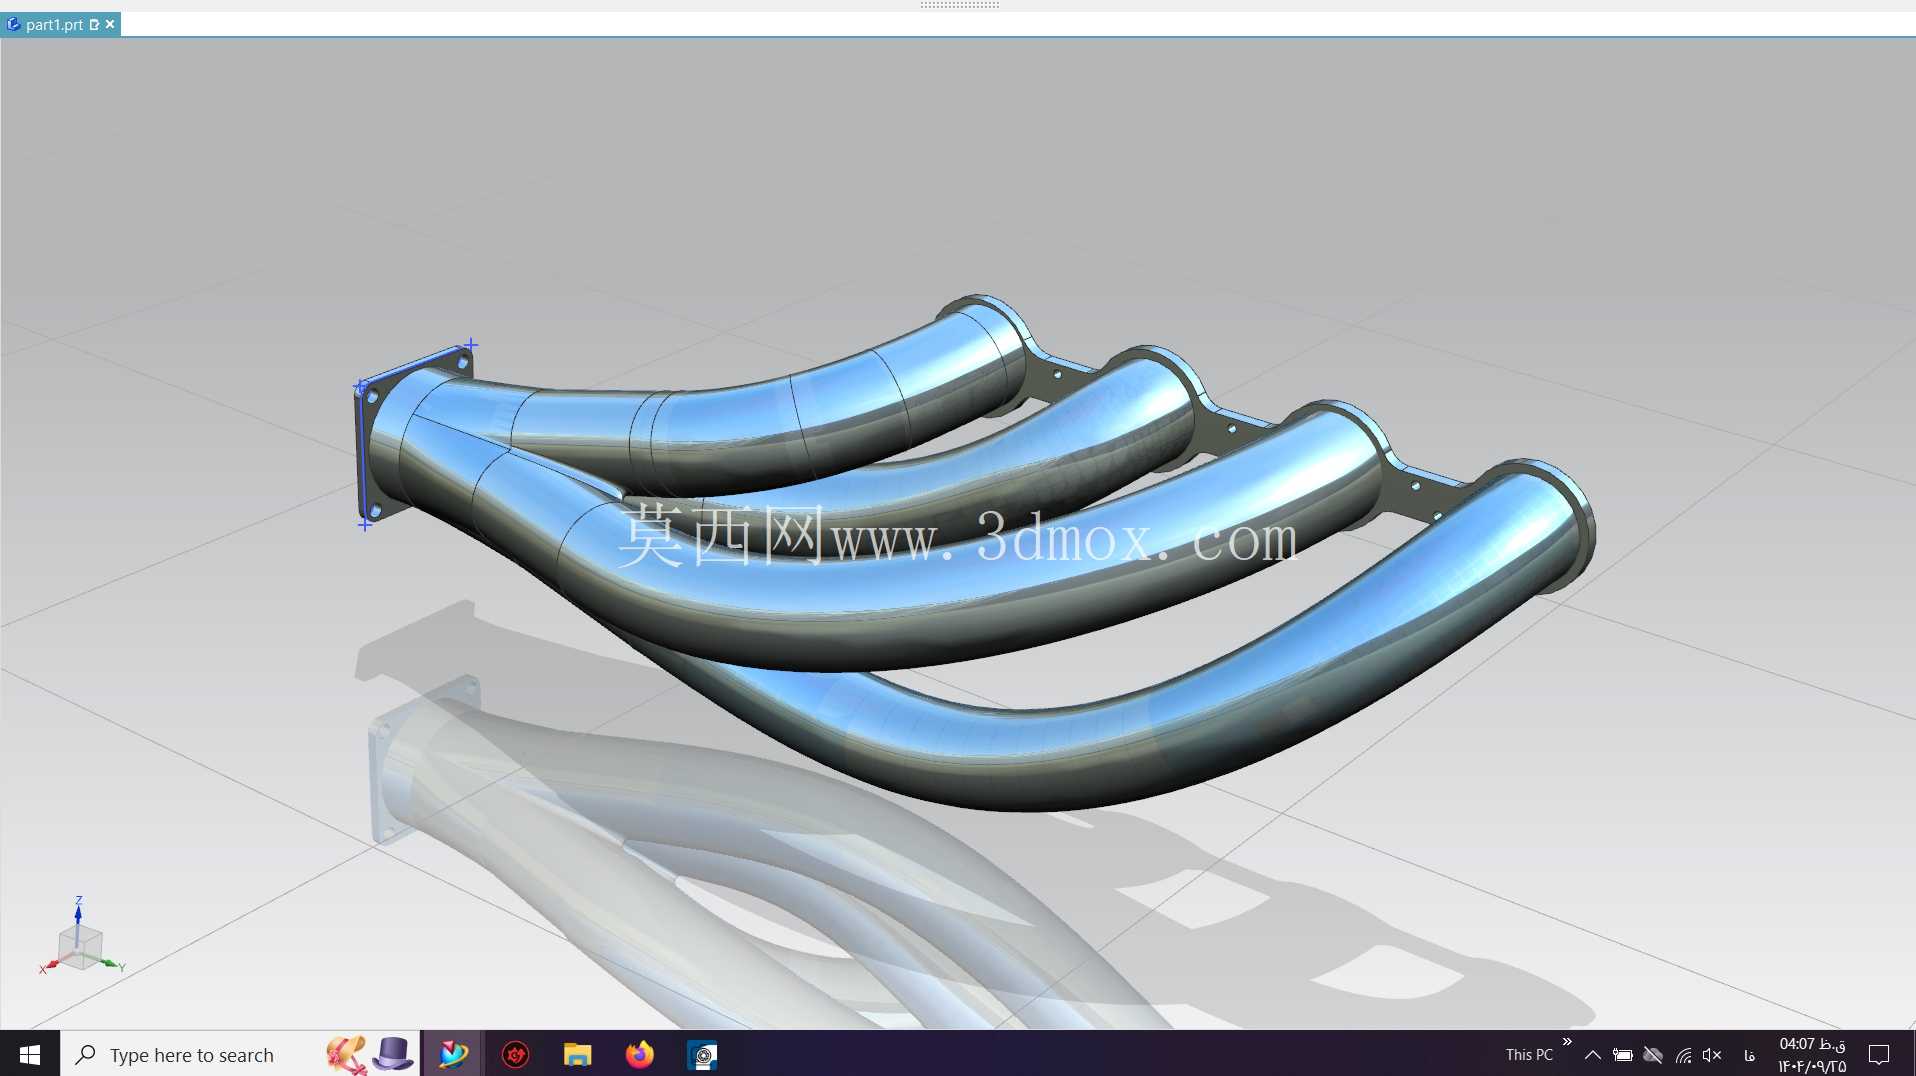Click the top handle above the window

click(x=959, y=5)
